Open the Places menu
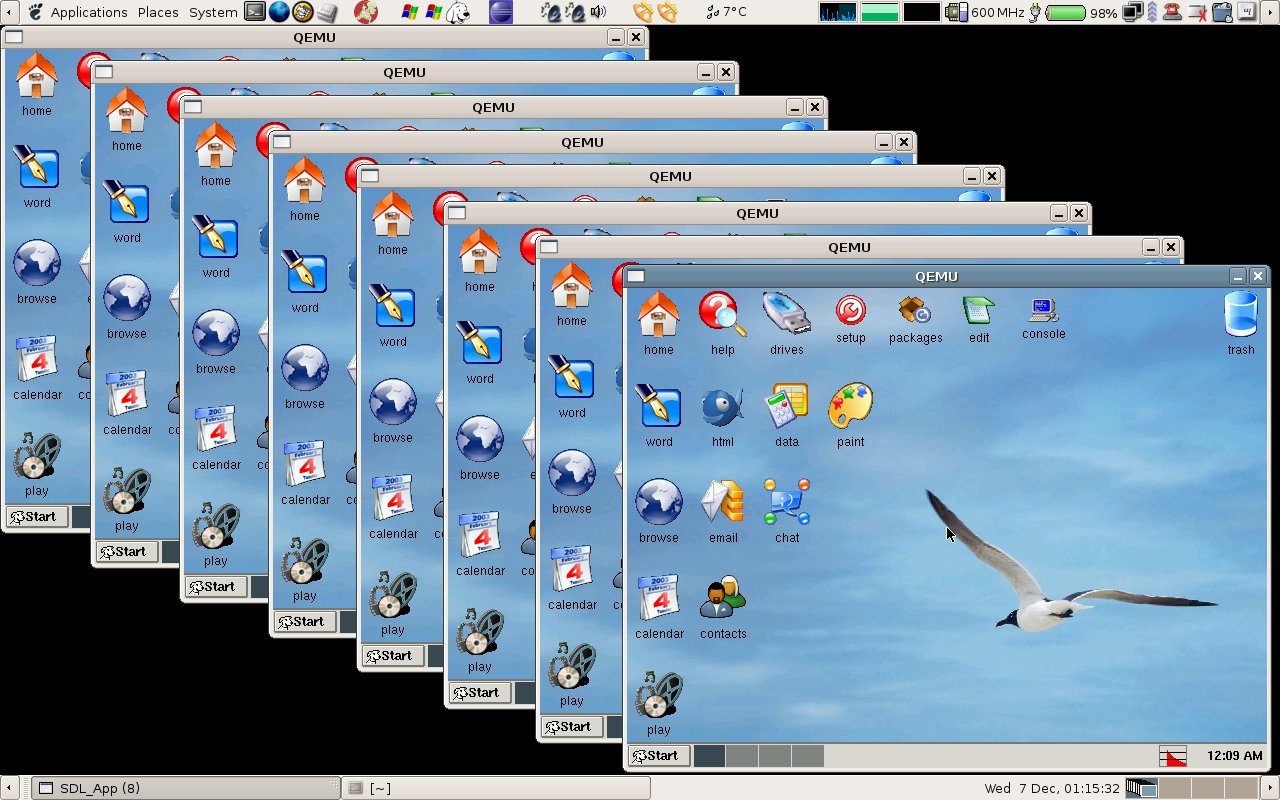 [158, 12]
